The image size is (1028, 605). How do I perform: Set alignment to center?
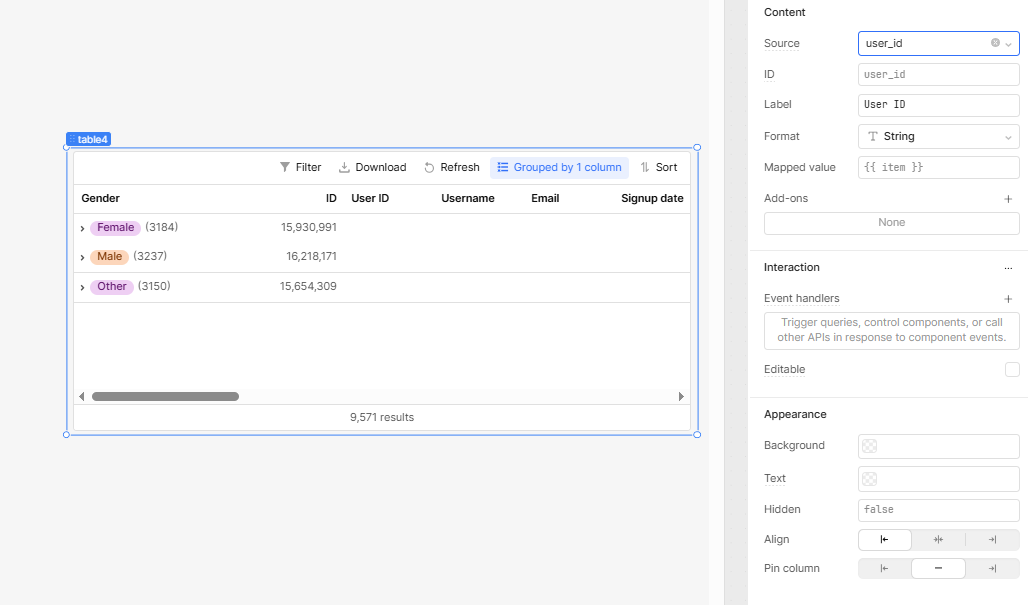point(938,539)
